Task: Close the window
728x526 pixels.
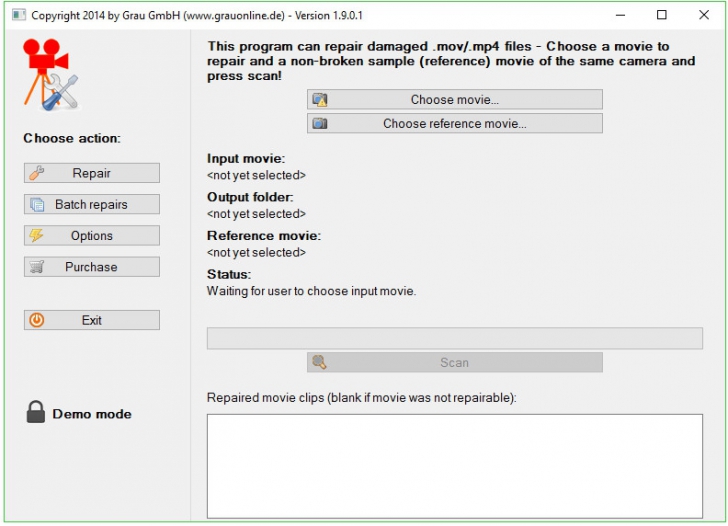Action: (x=704, y=15)
